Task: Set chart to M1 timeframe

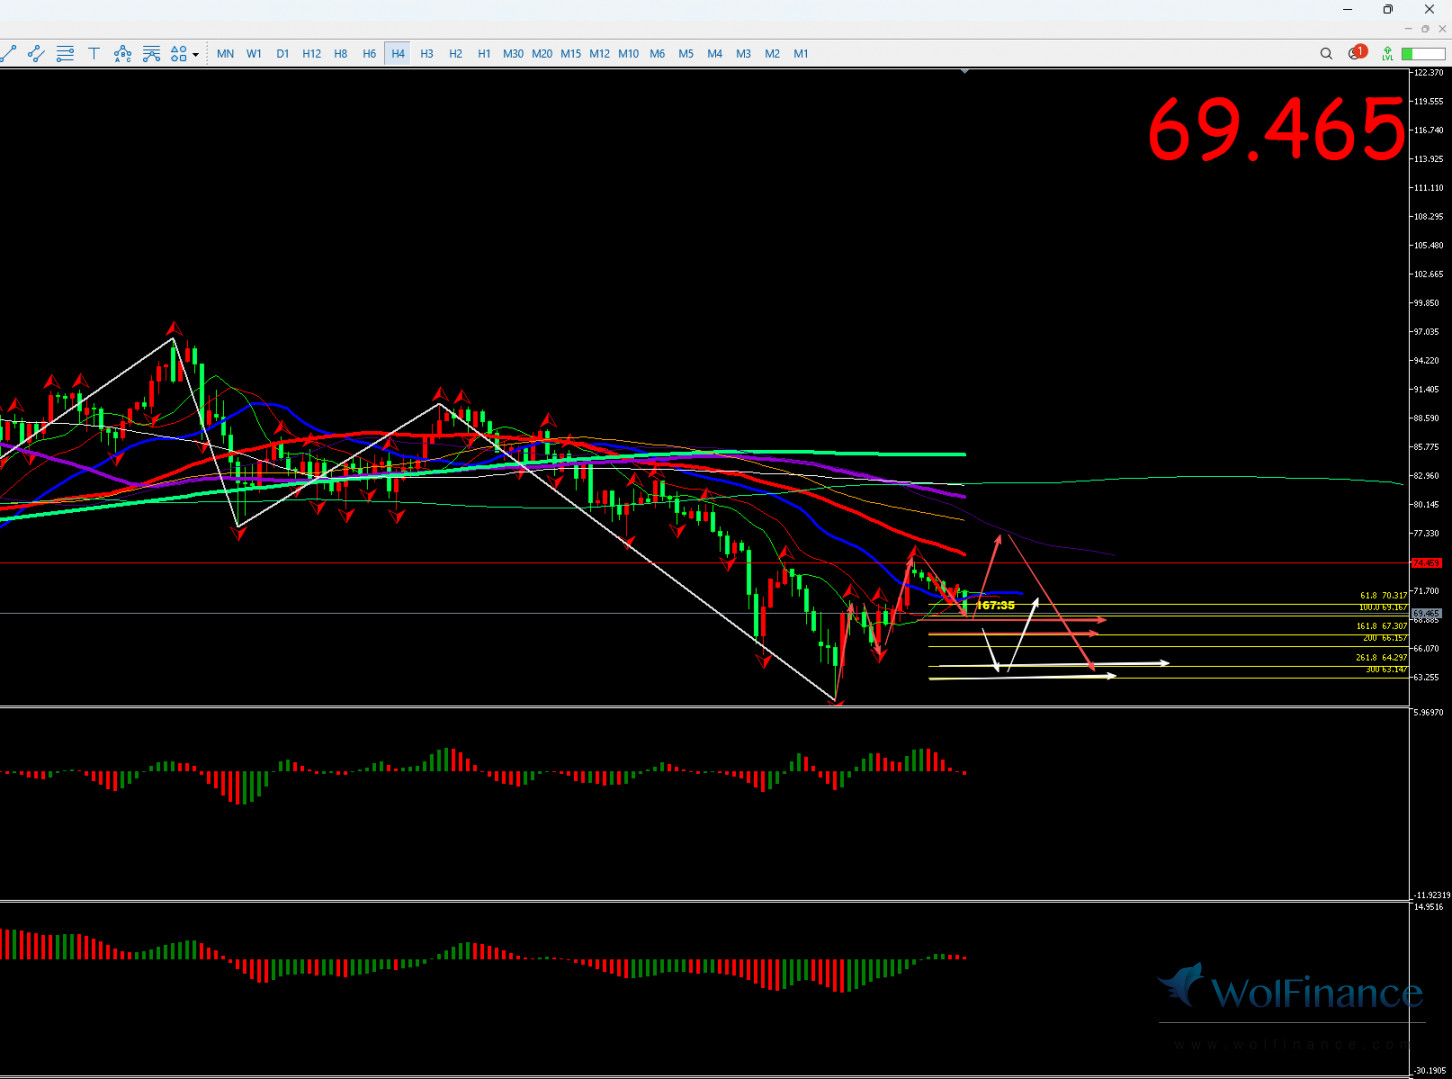Action: (801, 54)
